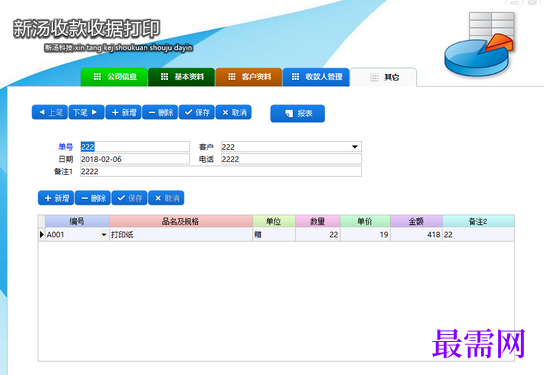Cancel detail edit with lower 取消

166,198
